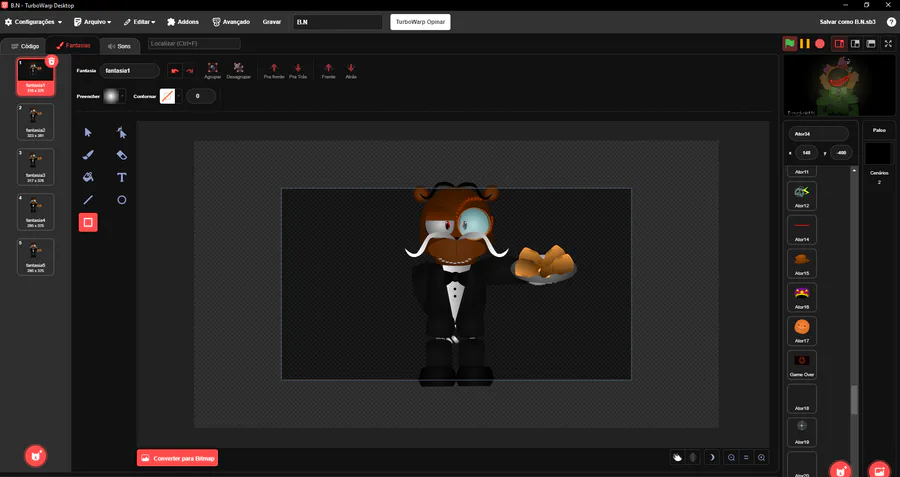900x477 pixels.
Task: Click the Localizar (Ctrl+F) search box
Action: (x=194, y=44)
